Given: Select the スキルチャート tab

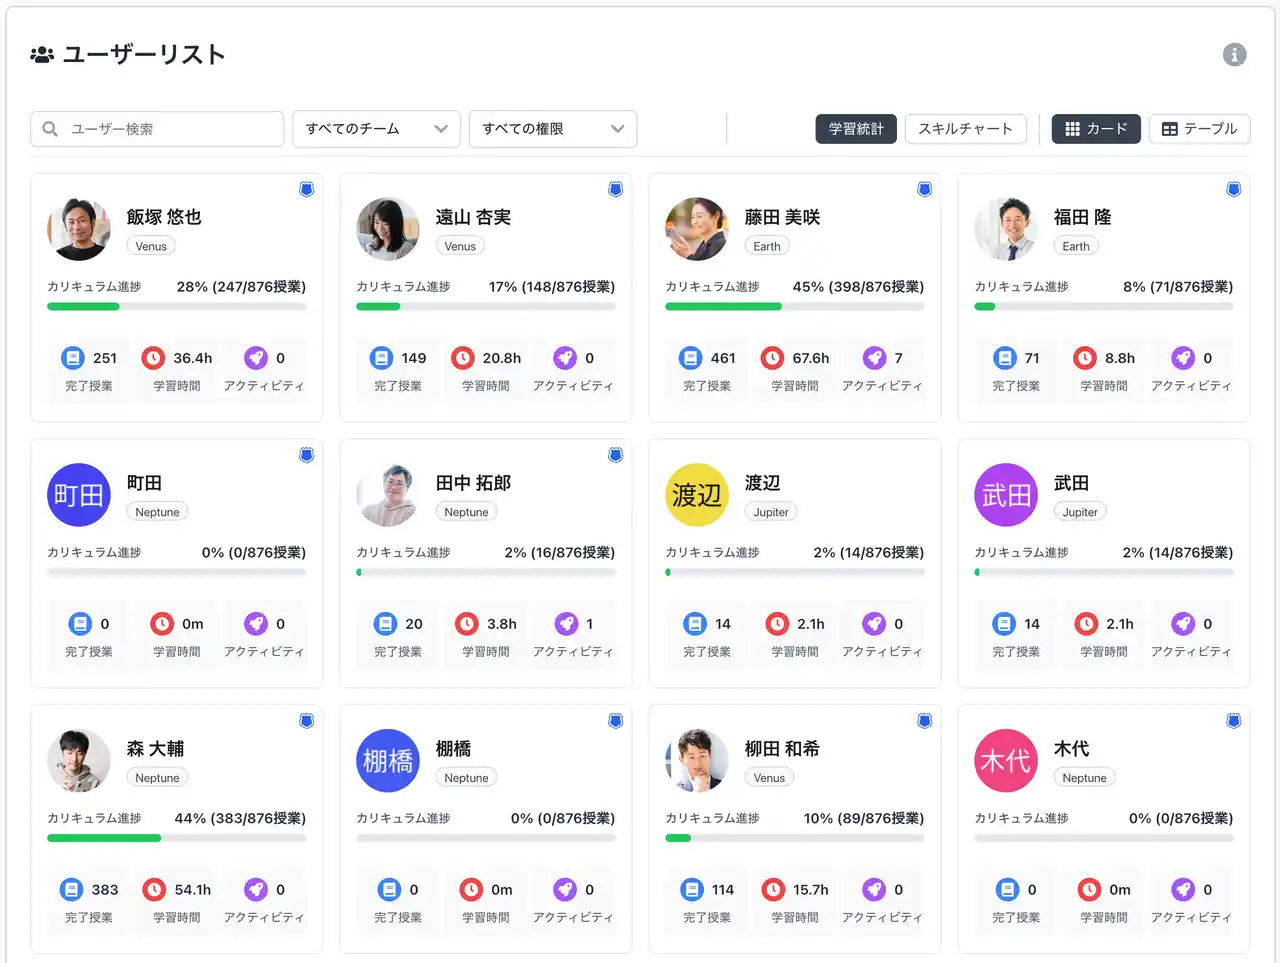Looking at the screenshot, I should pos(965,129).
